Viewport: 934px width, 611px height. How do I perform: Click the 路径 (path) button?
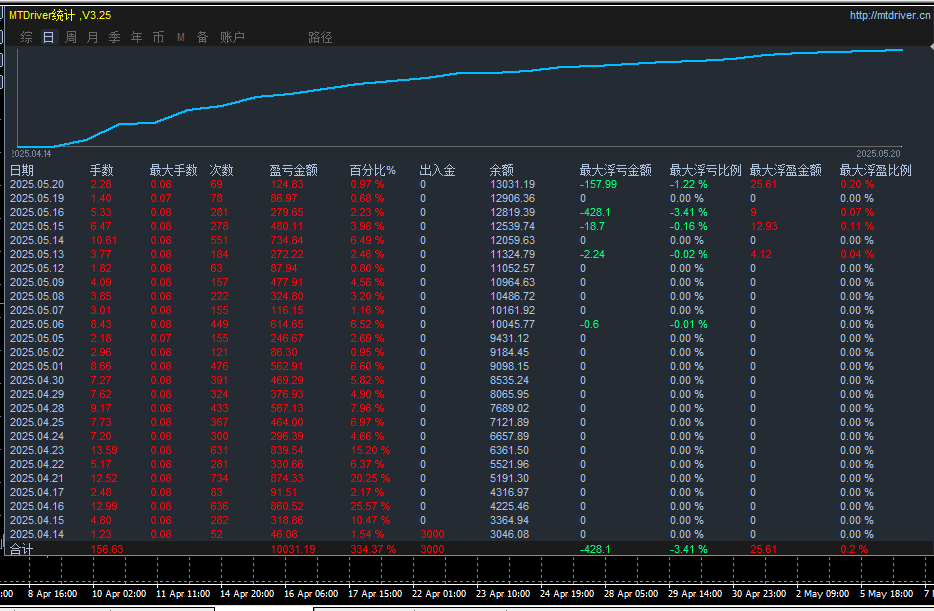tap(320, 37)
